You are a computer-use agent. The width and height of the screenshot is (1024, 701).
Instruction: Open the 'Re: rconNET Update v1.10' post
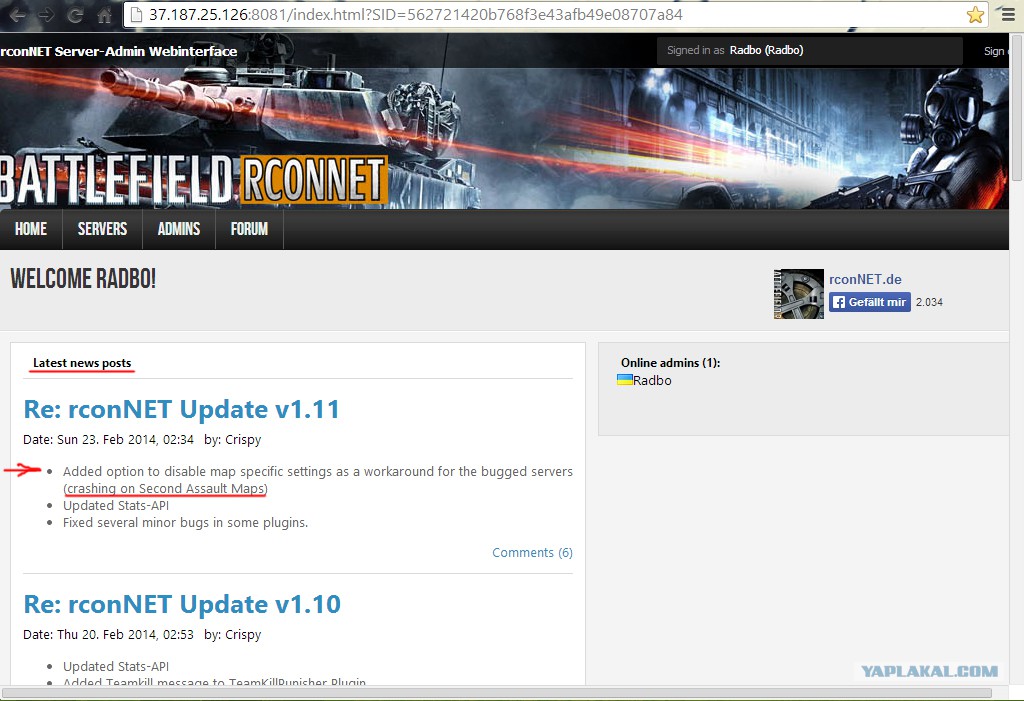(182, 604)
